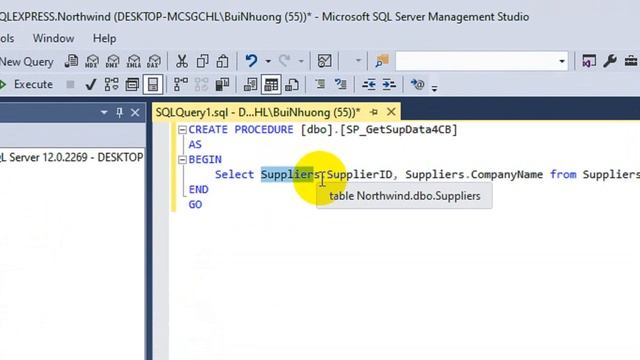Open the find combo box dropdown
Screen dimensions: 640x360
[562, 62]
